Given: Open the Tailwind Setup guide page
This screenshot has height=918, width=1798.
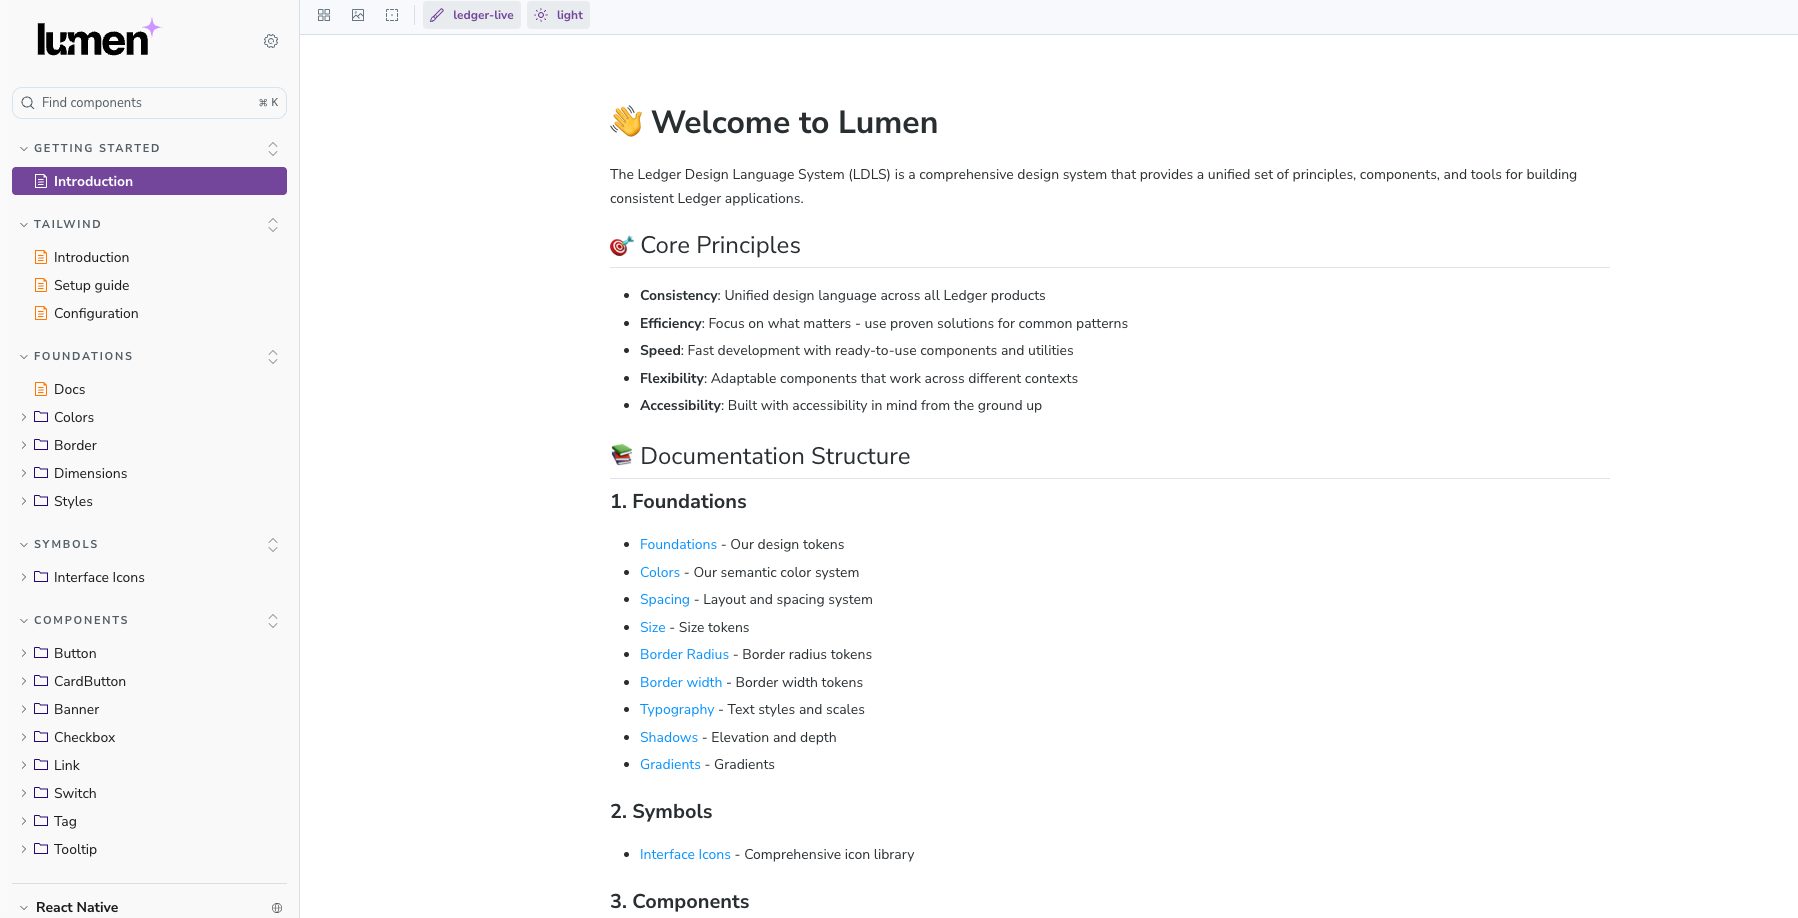Looking at the screenshot, I should 91,285.
